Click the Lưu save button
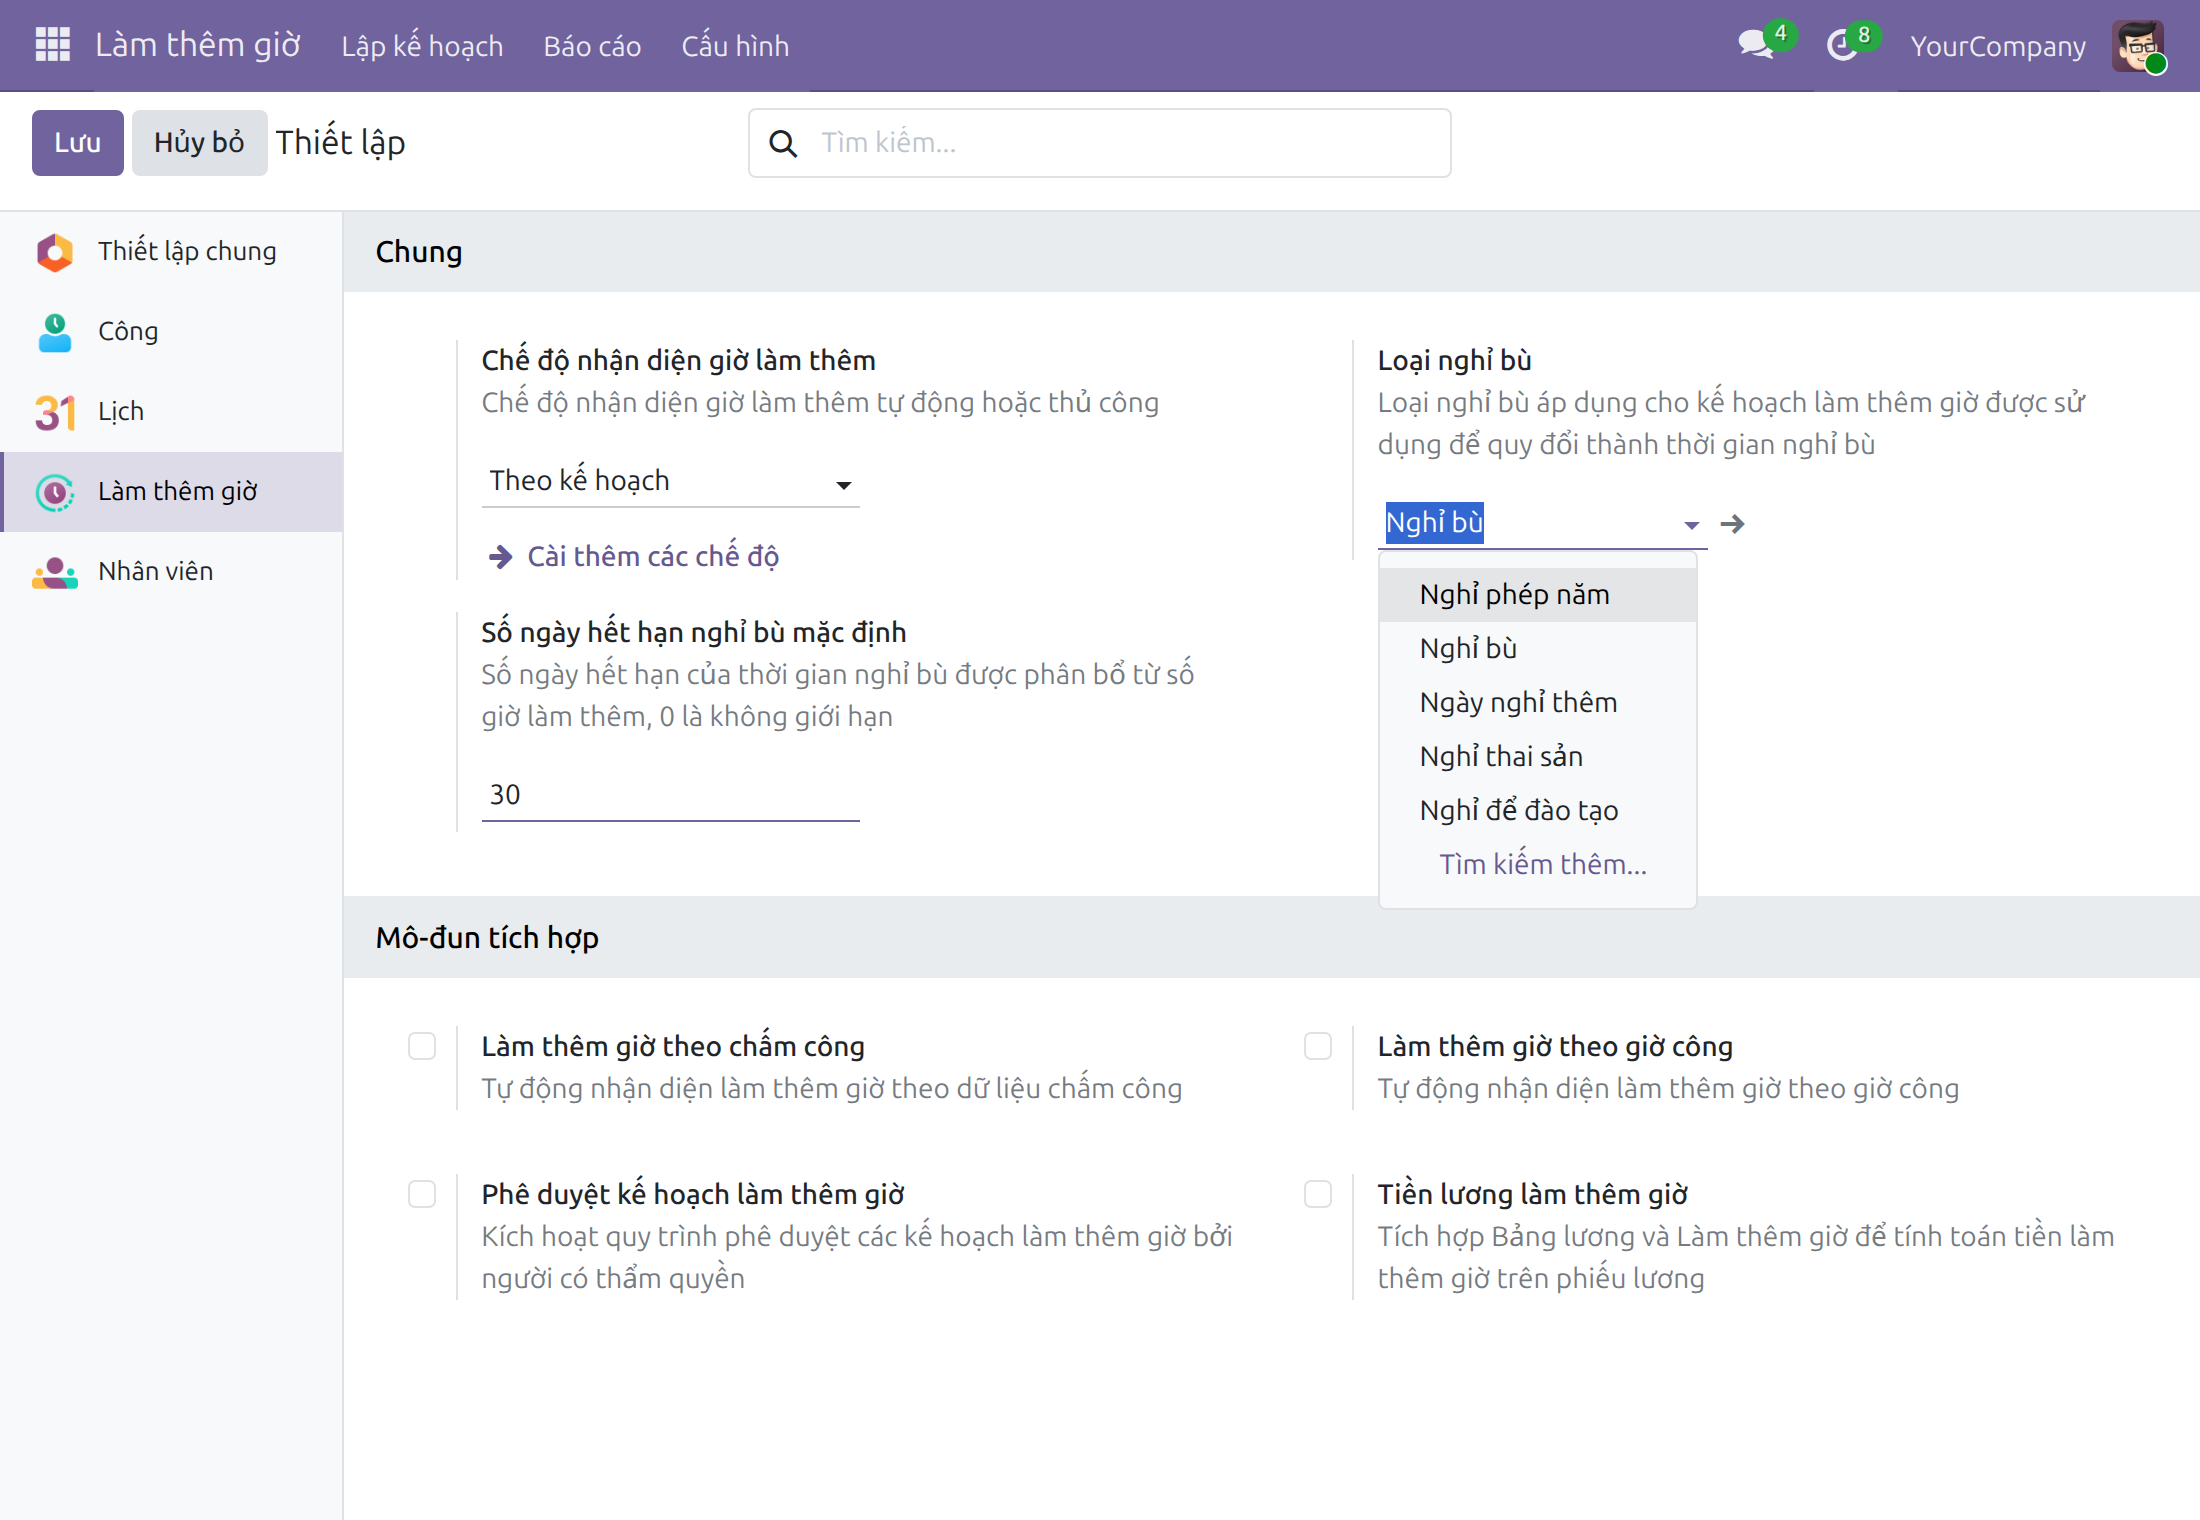 [78, 143]
